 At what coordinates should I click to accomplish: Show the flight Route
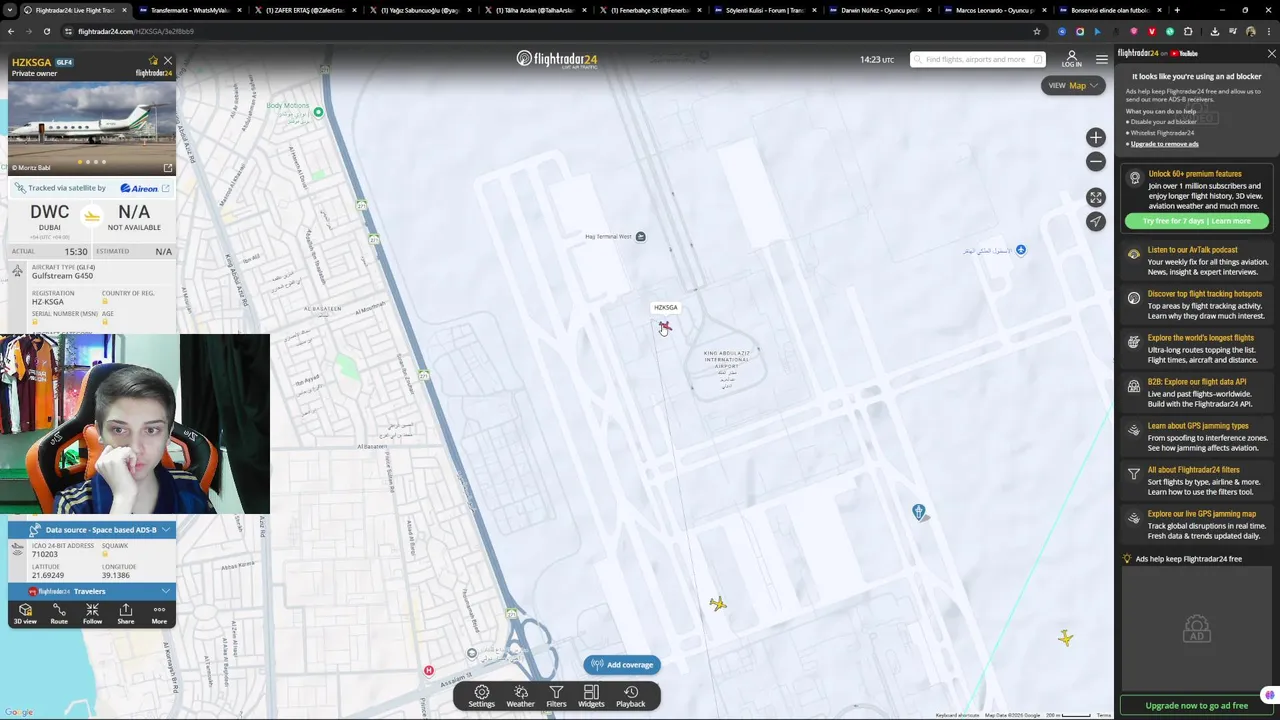pyautogui.click(x=59, y=614)
